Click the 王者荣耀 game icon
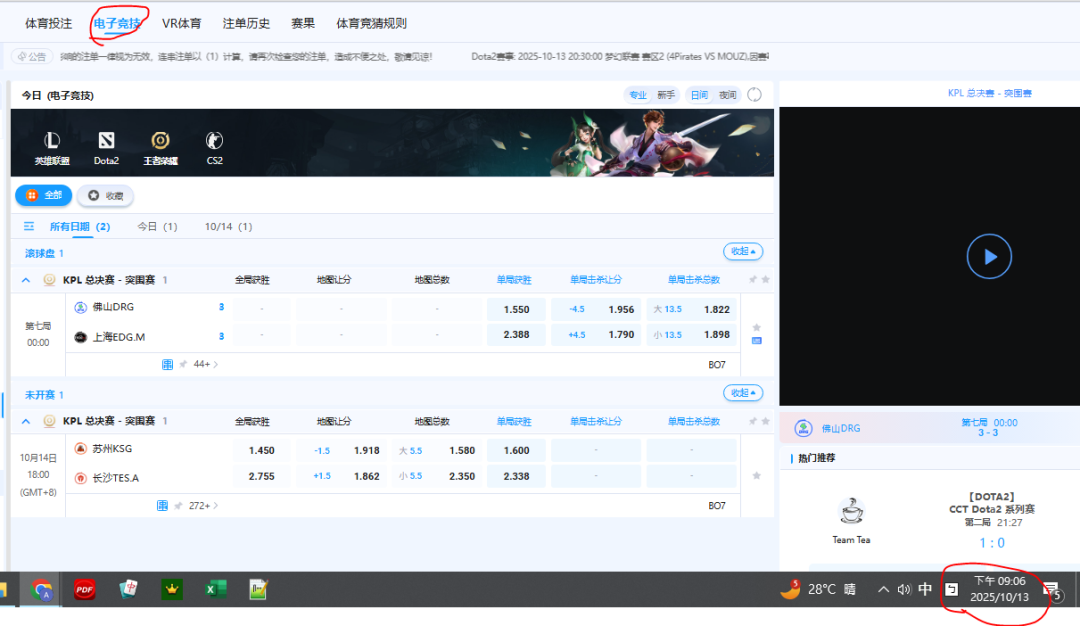Viewport: 1080px width, 626px height. (160, 146)
